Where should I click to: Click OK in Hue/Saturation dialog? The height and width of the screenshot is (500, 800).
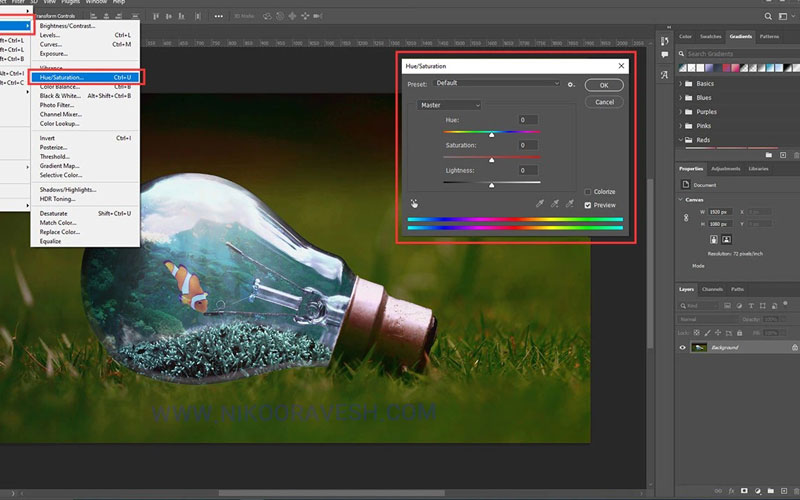coord(604,85)
